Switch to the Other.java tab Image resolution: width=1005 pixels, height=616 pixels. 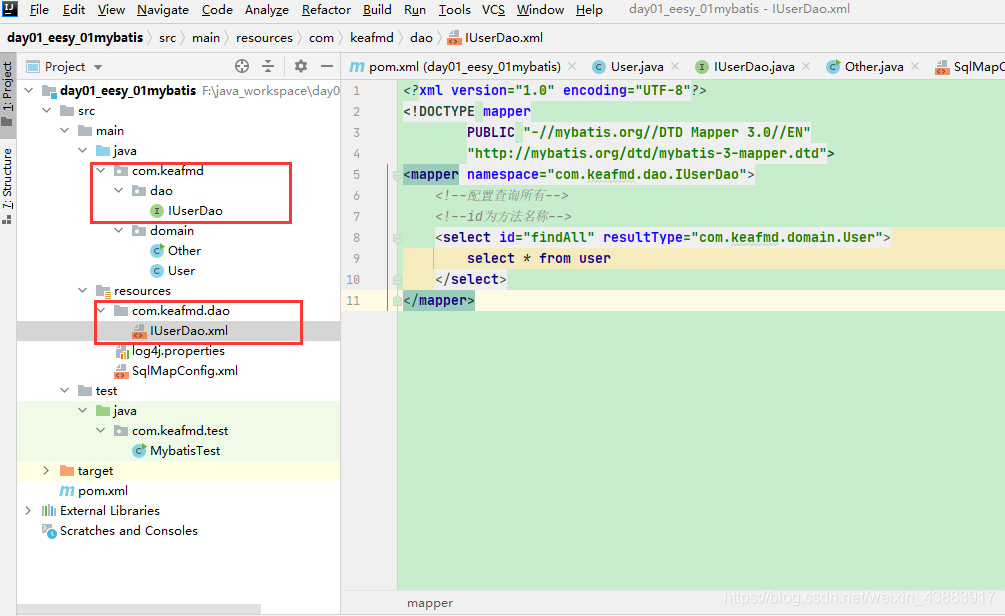pyautogui.click(x=874, y=67)
